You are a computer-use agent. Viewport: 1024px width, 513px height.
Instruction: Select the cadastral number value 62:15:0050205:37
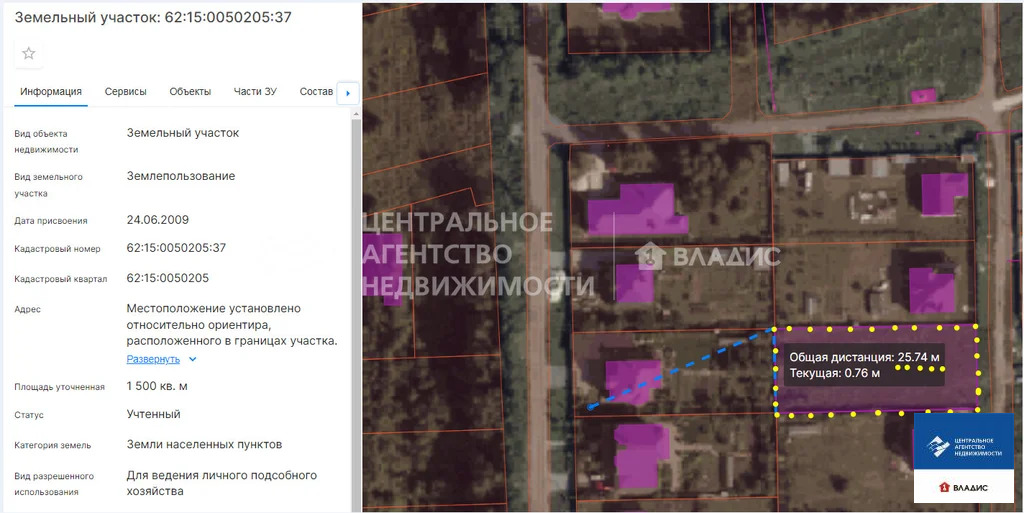176,248
